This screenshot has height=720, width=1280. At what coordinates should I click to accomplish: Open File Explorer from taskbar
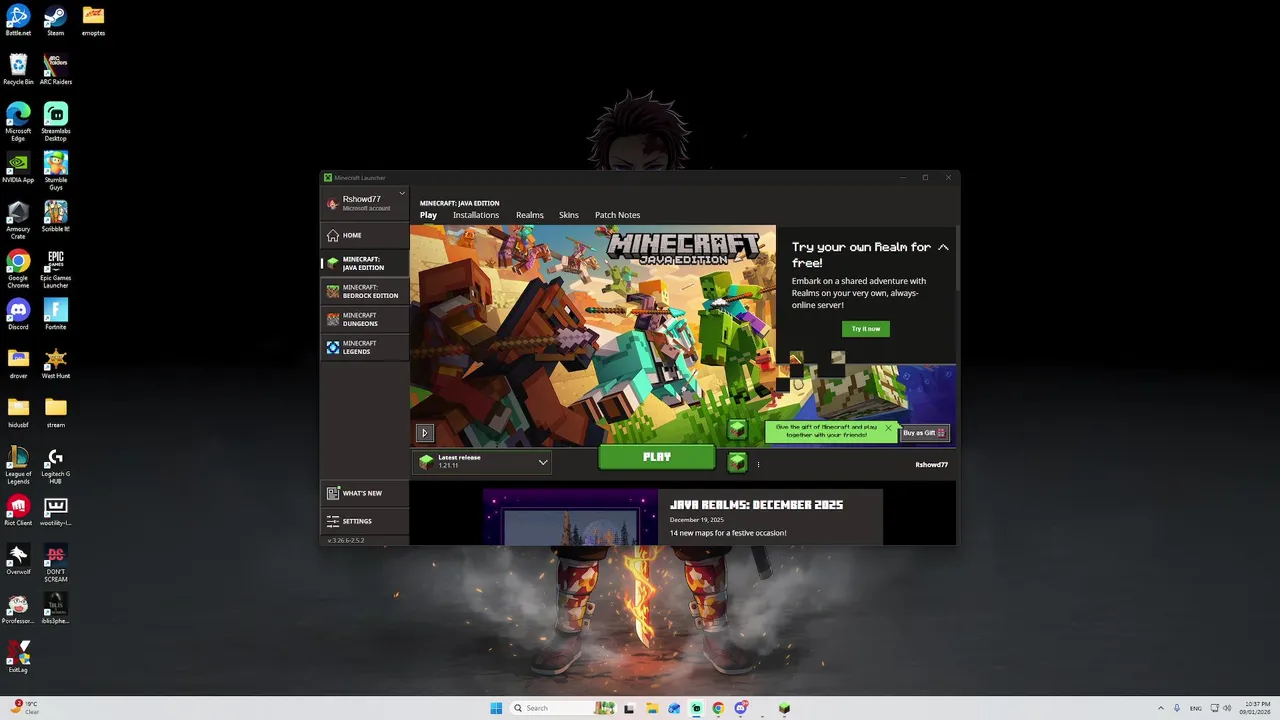[652, 708]
